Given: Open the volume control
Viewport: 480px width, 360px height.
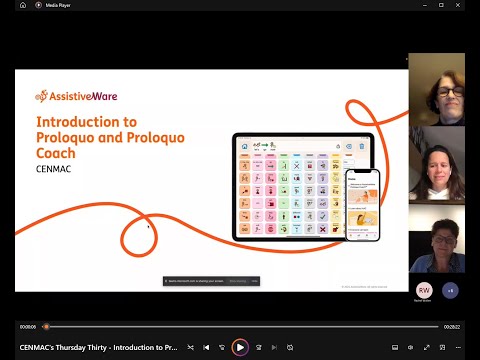Looking at the screenshot, I should click(411, 347).
